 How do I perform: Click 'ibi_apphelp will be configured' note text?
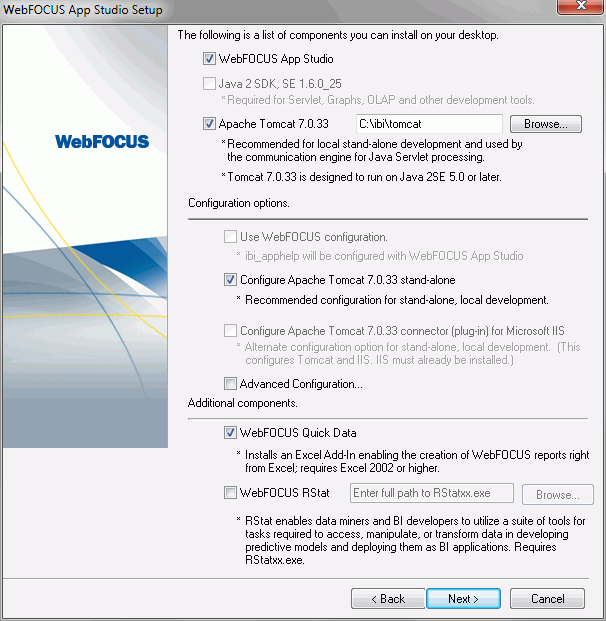(384, 256)
